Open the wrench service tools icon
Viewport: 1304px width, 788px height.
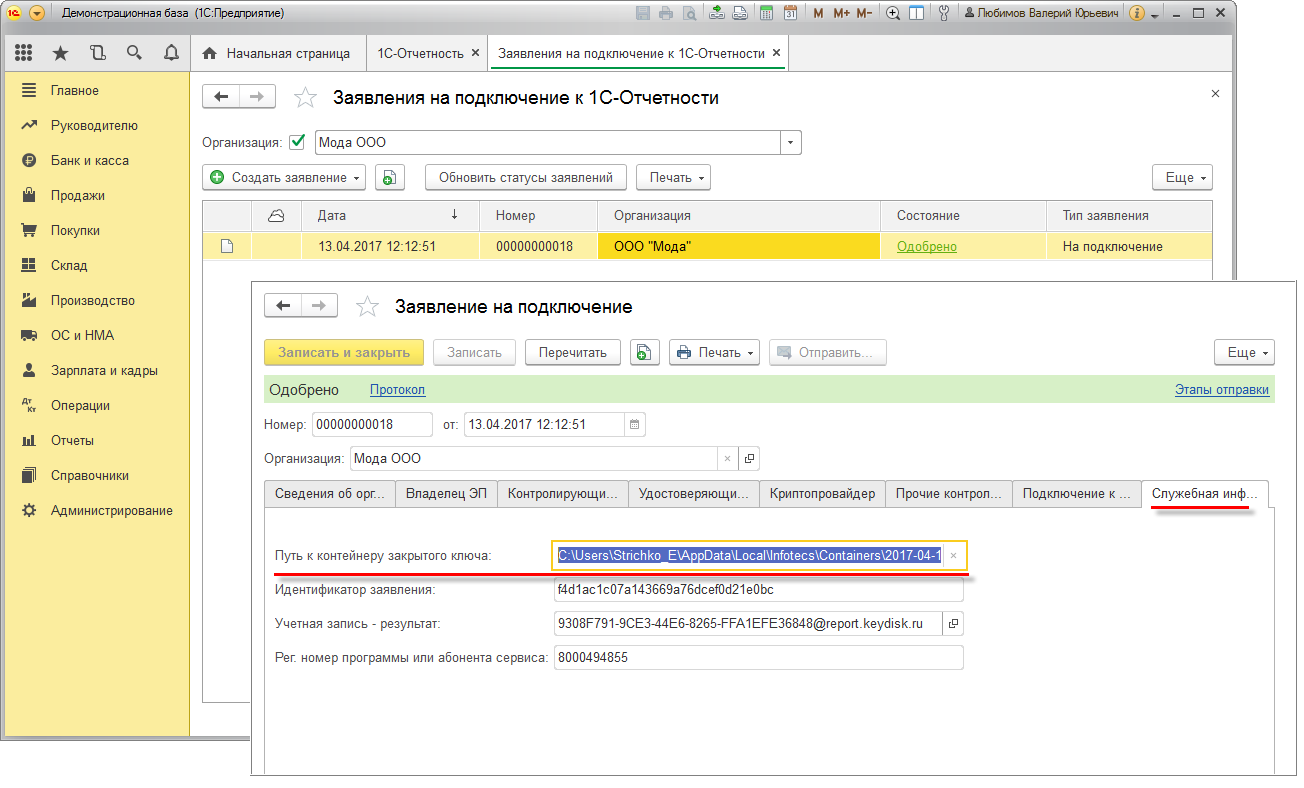(945, 13)
